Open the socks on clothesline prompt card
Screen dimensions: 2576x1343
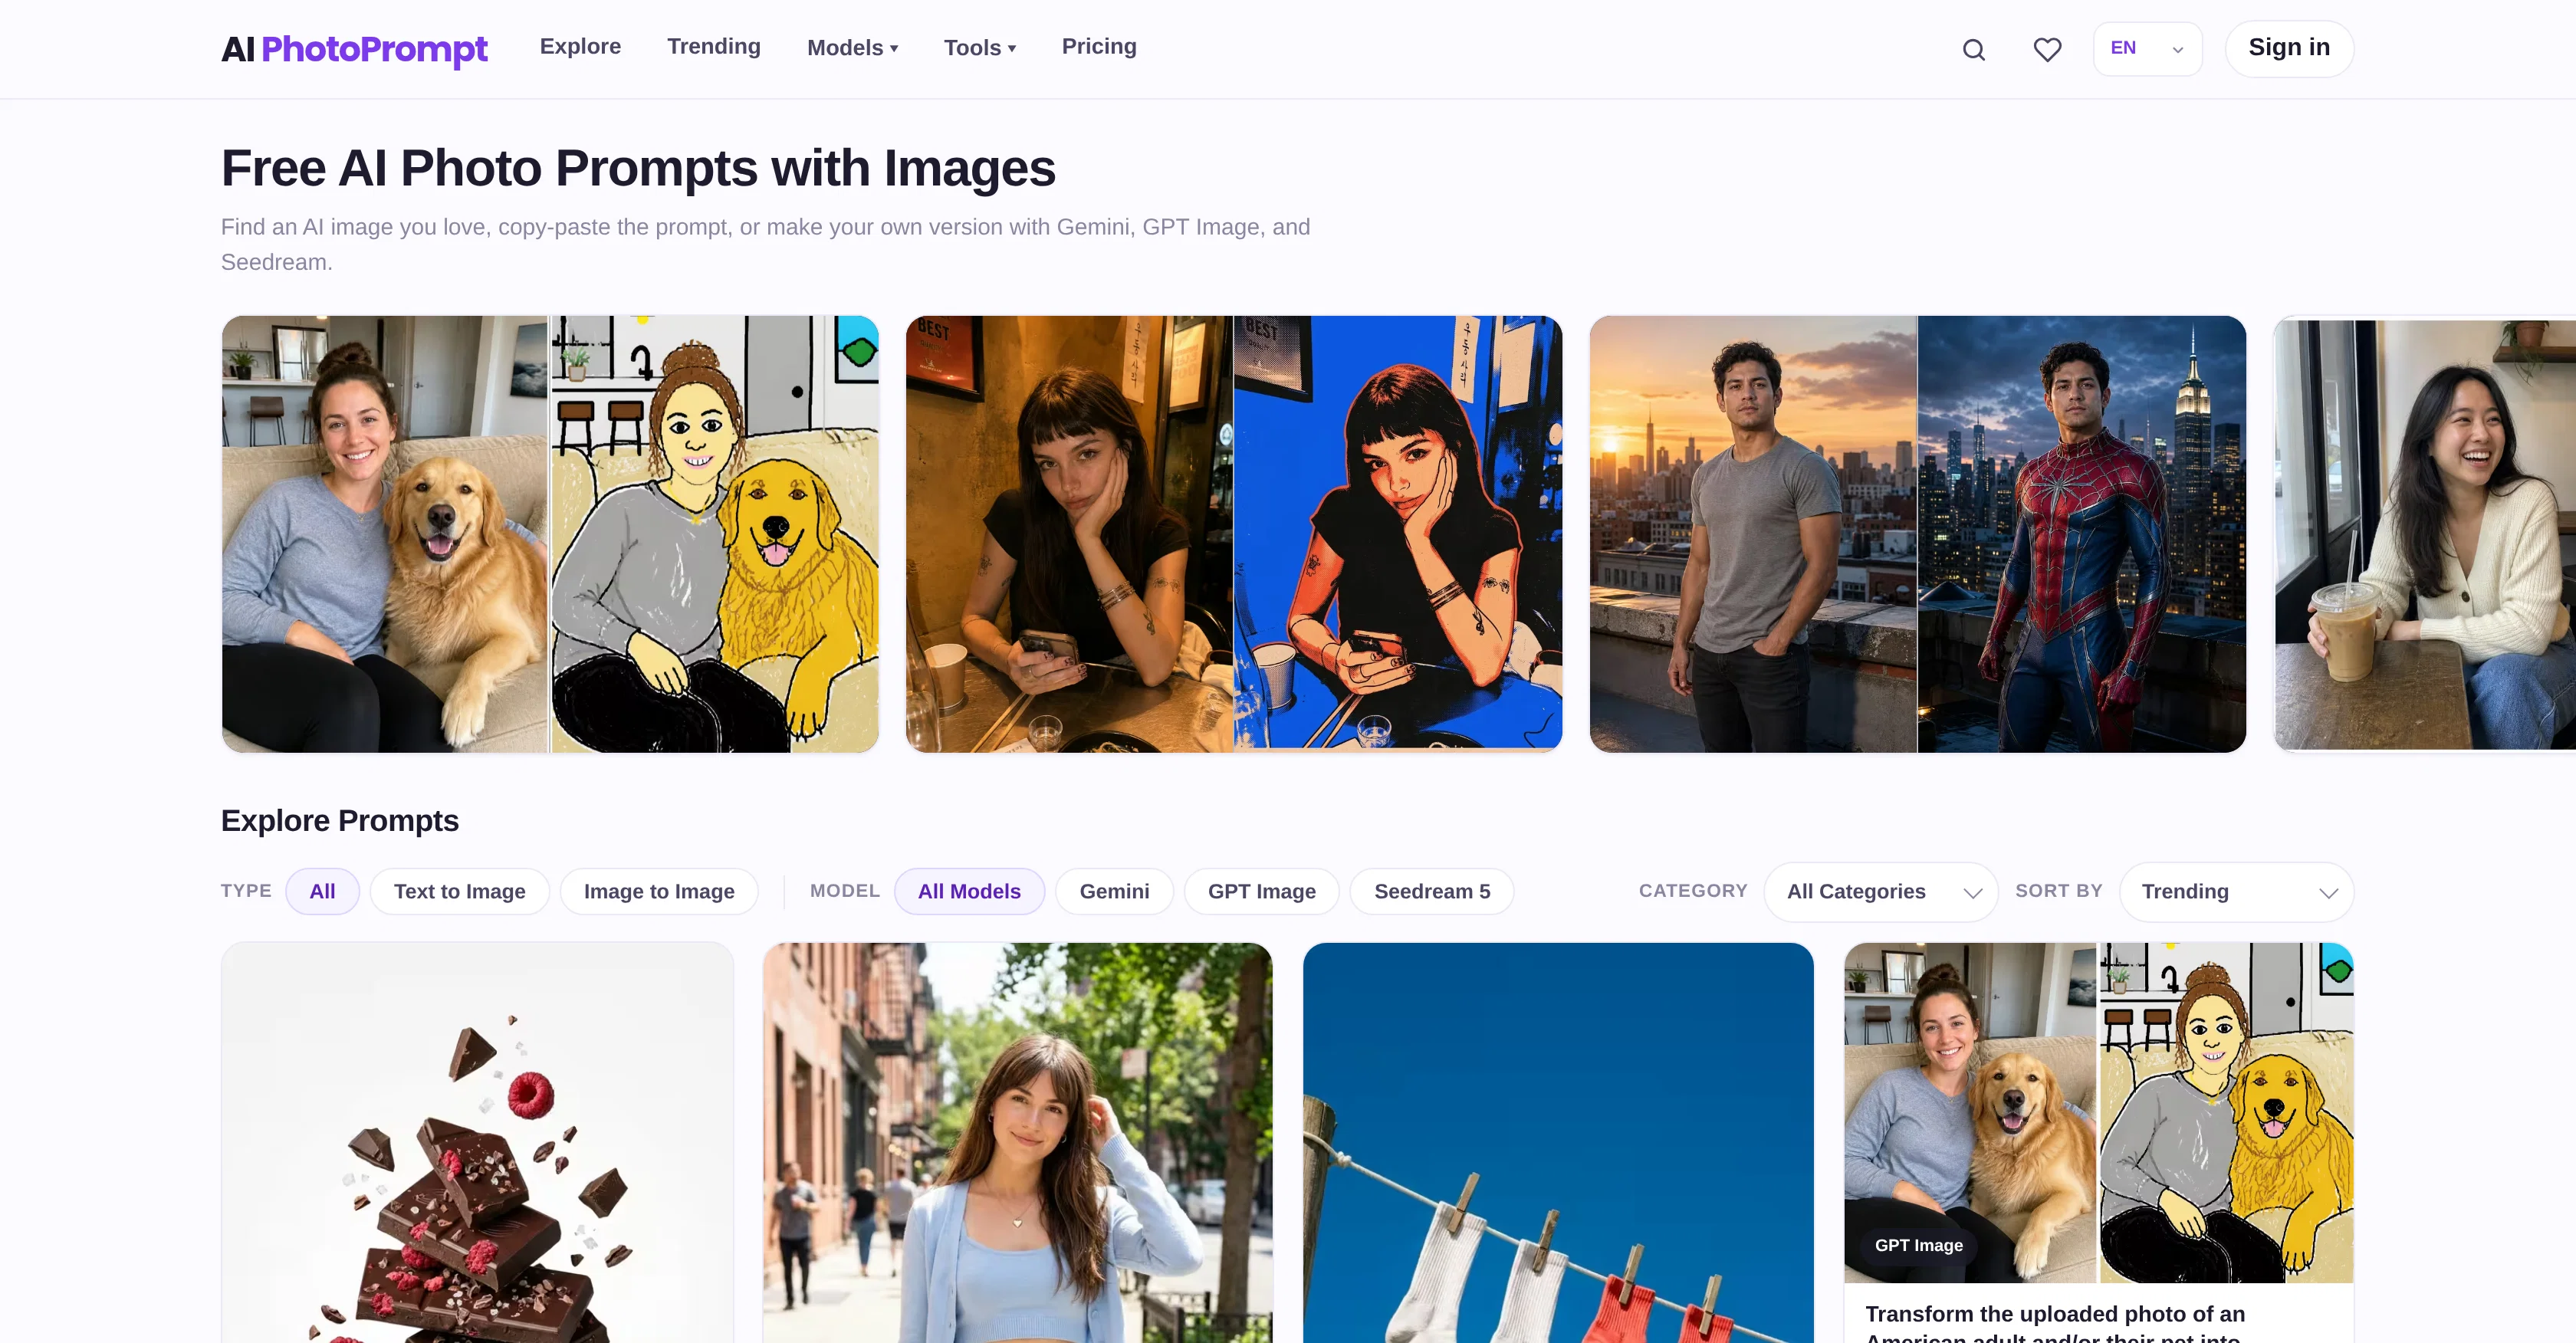point(1558,1142)
